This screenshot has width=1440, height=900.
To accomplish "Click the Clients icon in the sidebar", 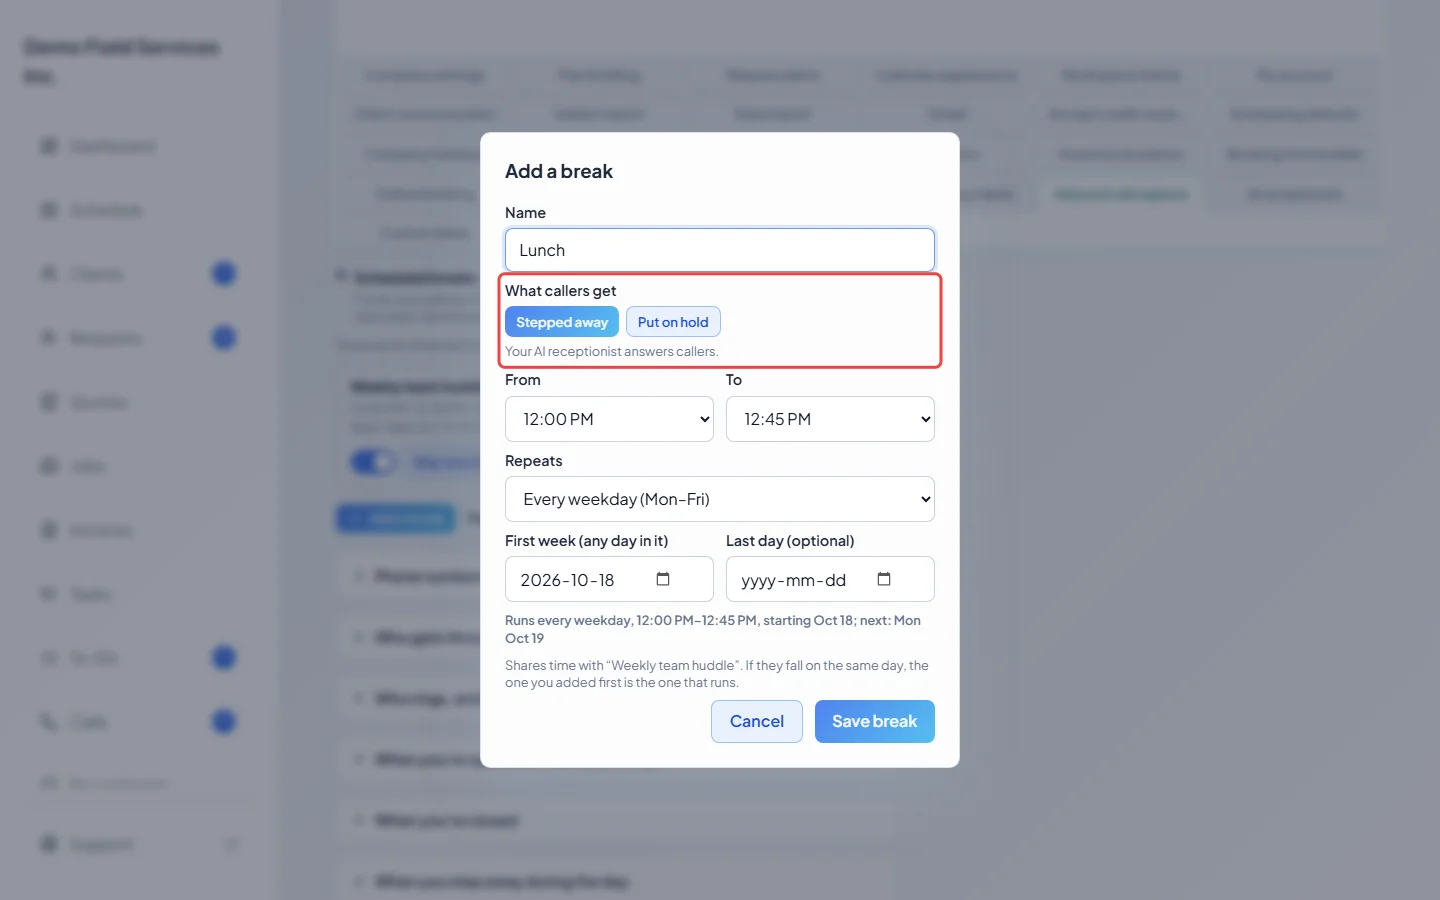I will pyautogui.click(x=48, y=274).
